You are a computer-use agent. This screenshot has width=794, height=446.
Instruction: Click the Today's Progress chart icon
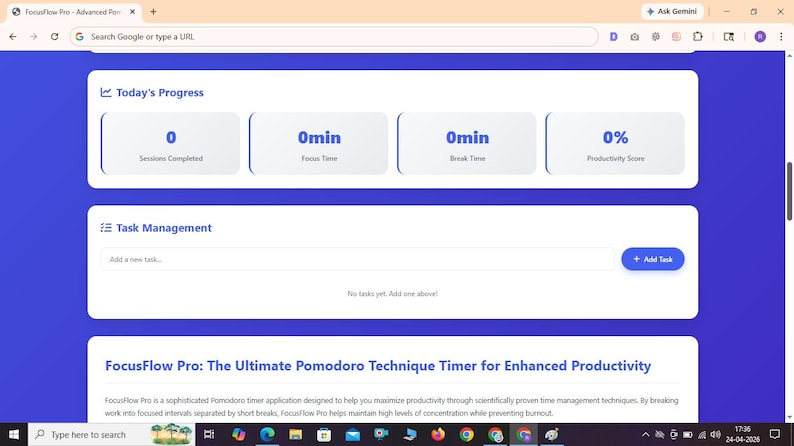pyautogui.click(x=106, y=92)
